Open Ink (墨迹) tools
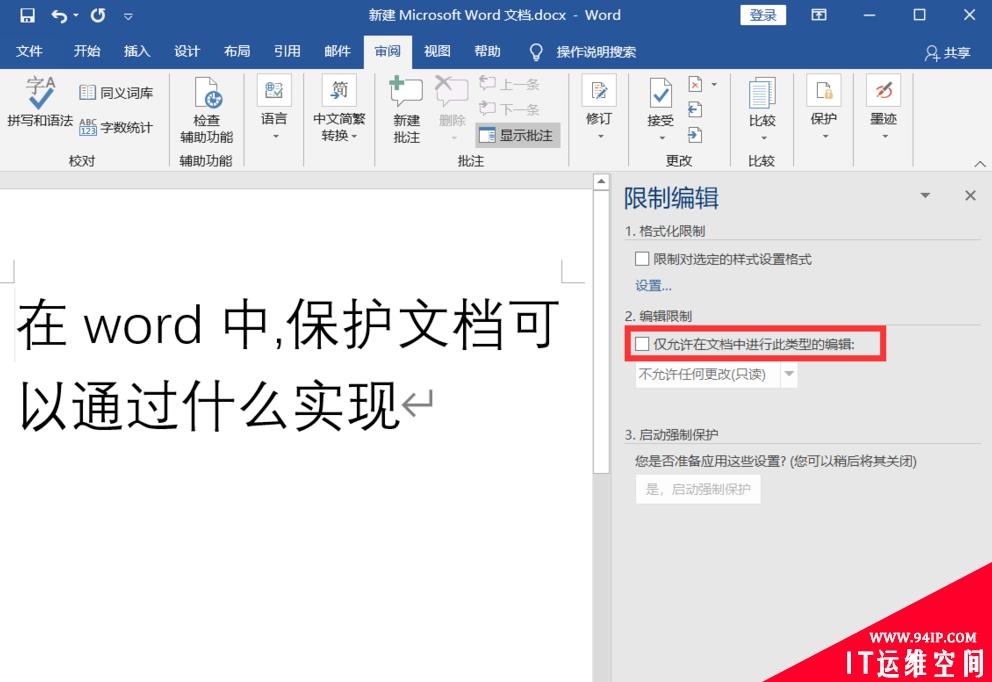 [x=884, y=108]
